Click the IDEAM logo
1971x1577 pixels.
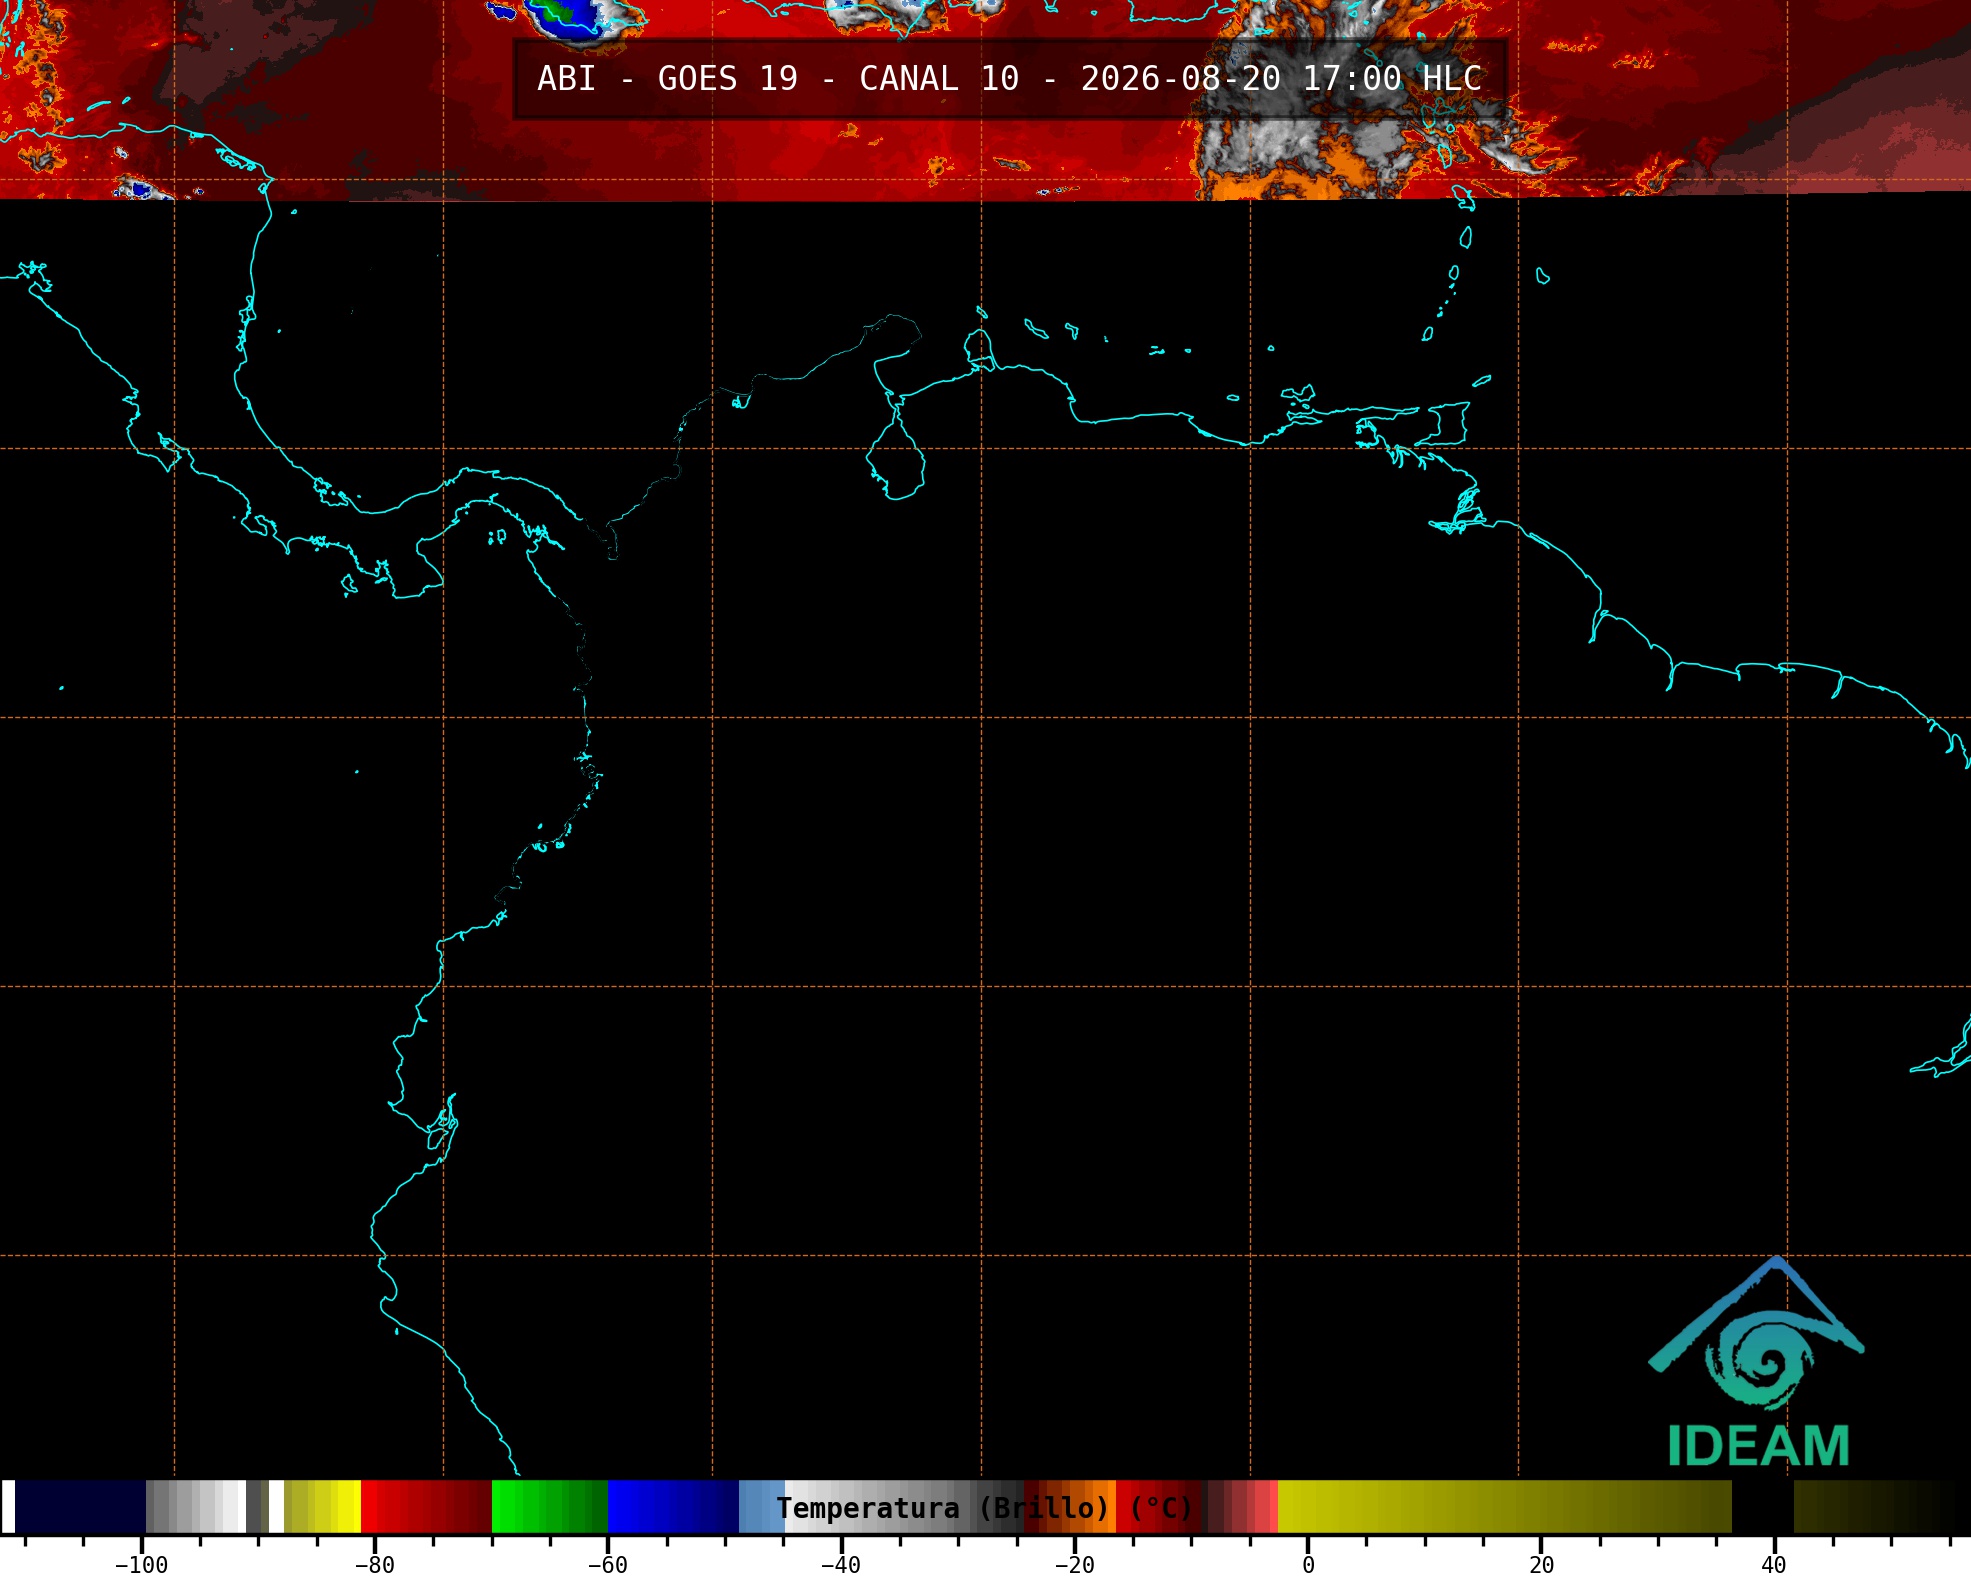coord(1757,1362)
